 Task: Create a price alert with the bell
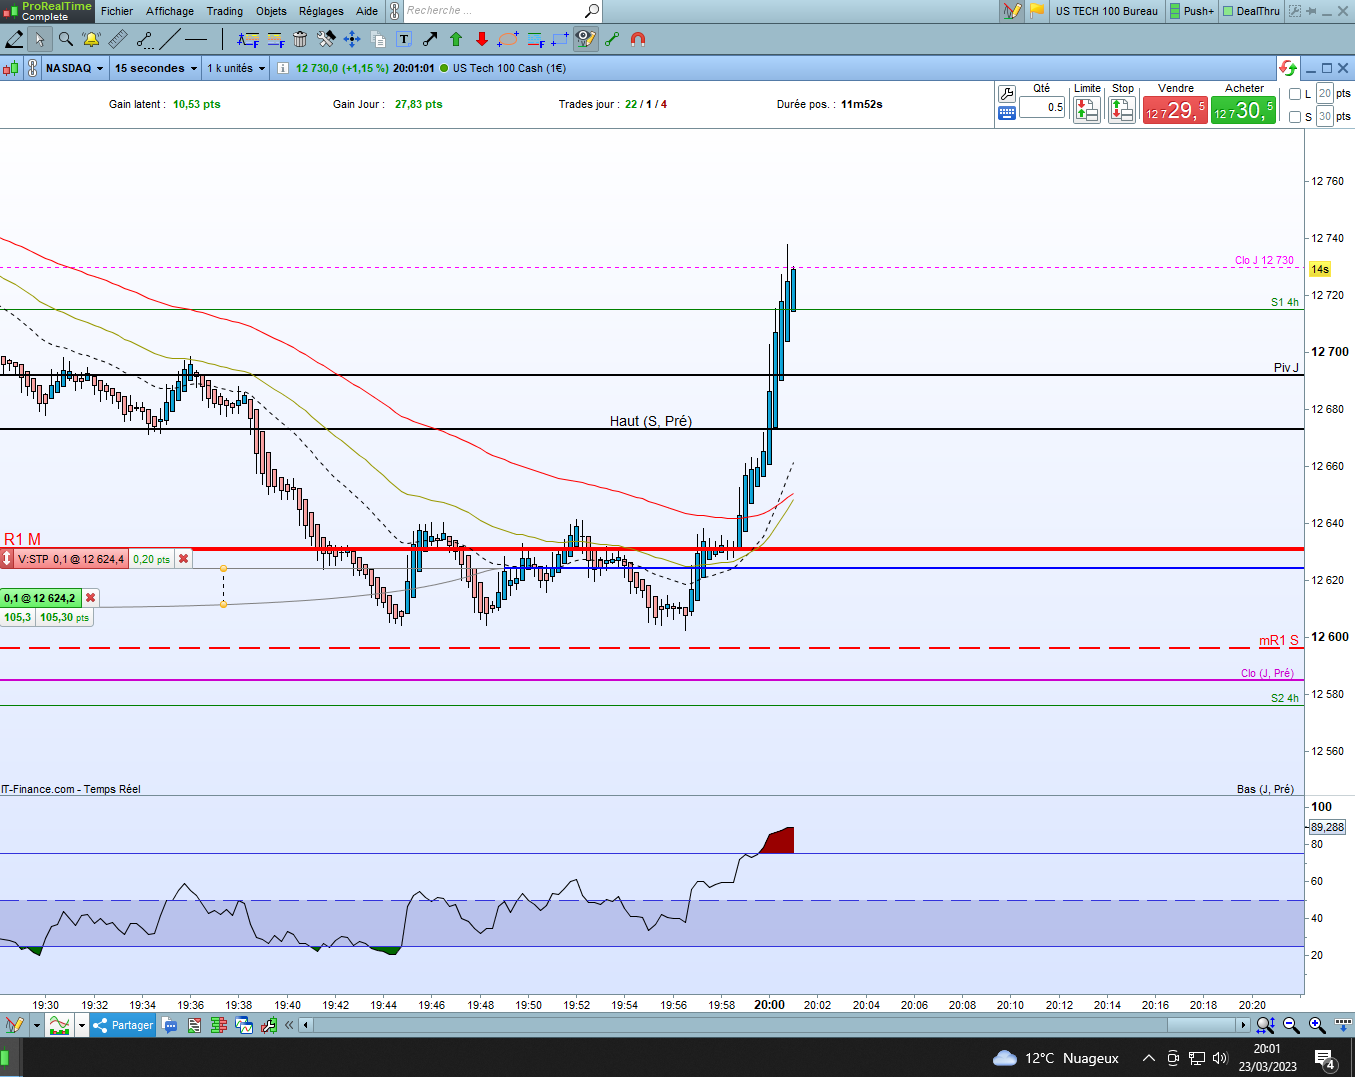pyautogui.click(x=91, y=39)
